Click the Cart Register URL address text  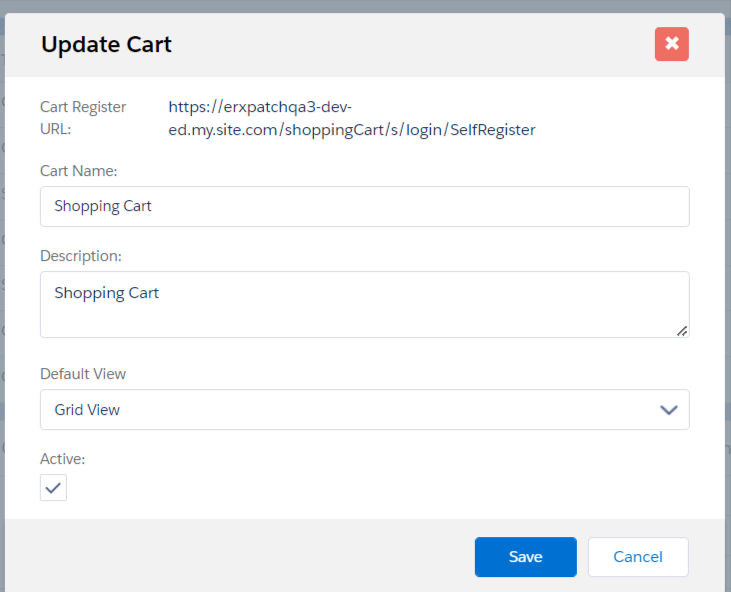tap(351, 118)
